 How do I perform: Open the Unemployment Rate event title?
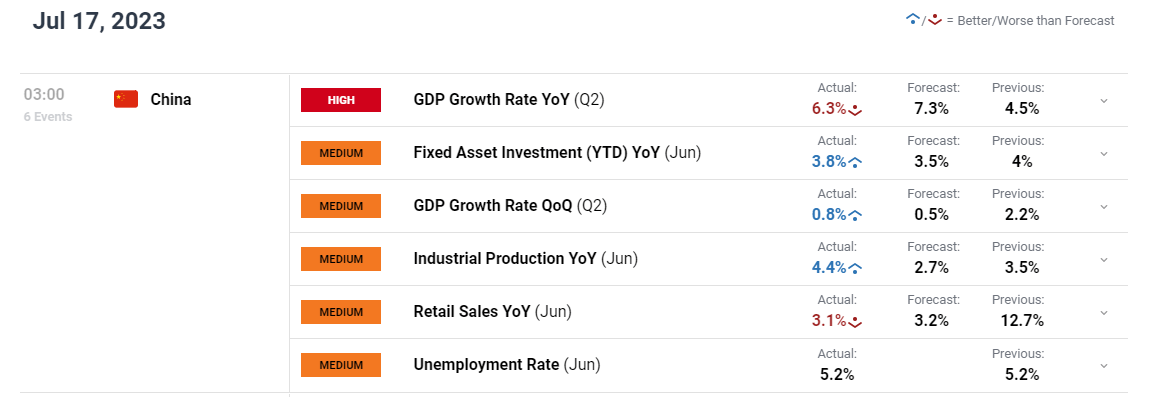tap(507, 364)
